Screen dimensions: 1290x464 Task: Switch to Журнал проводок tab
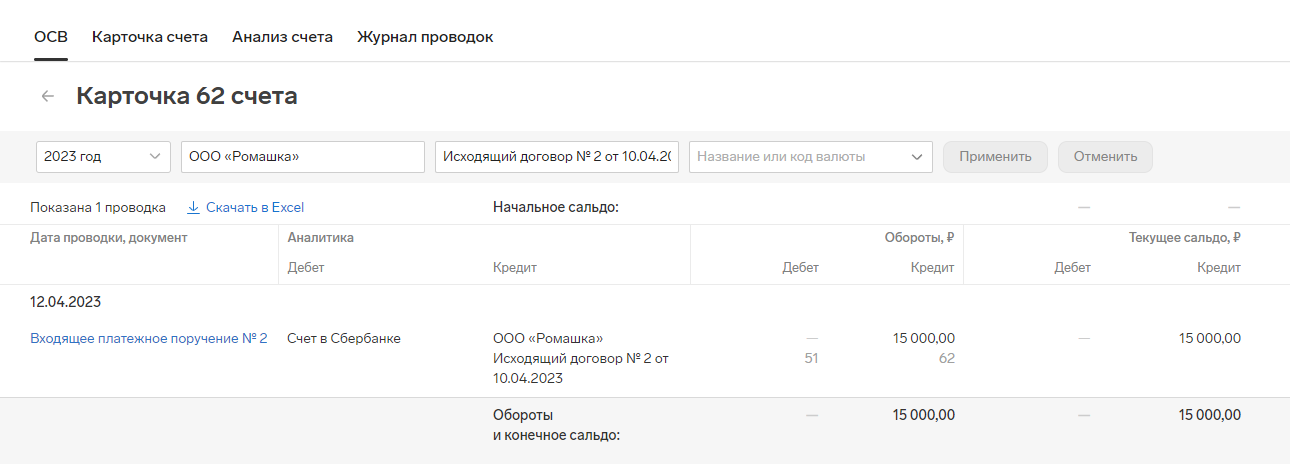coord(425,37)
